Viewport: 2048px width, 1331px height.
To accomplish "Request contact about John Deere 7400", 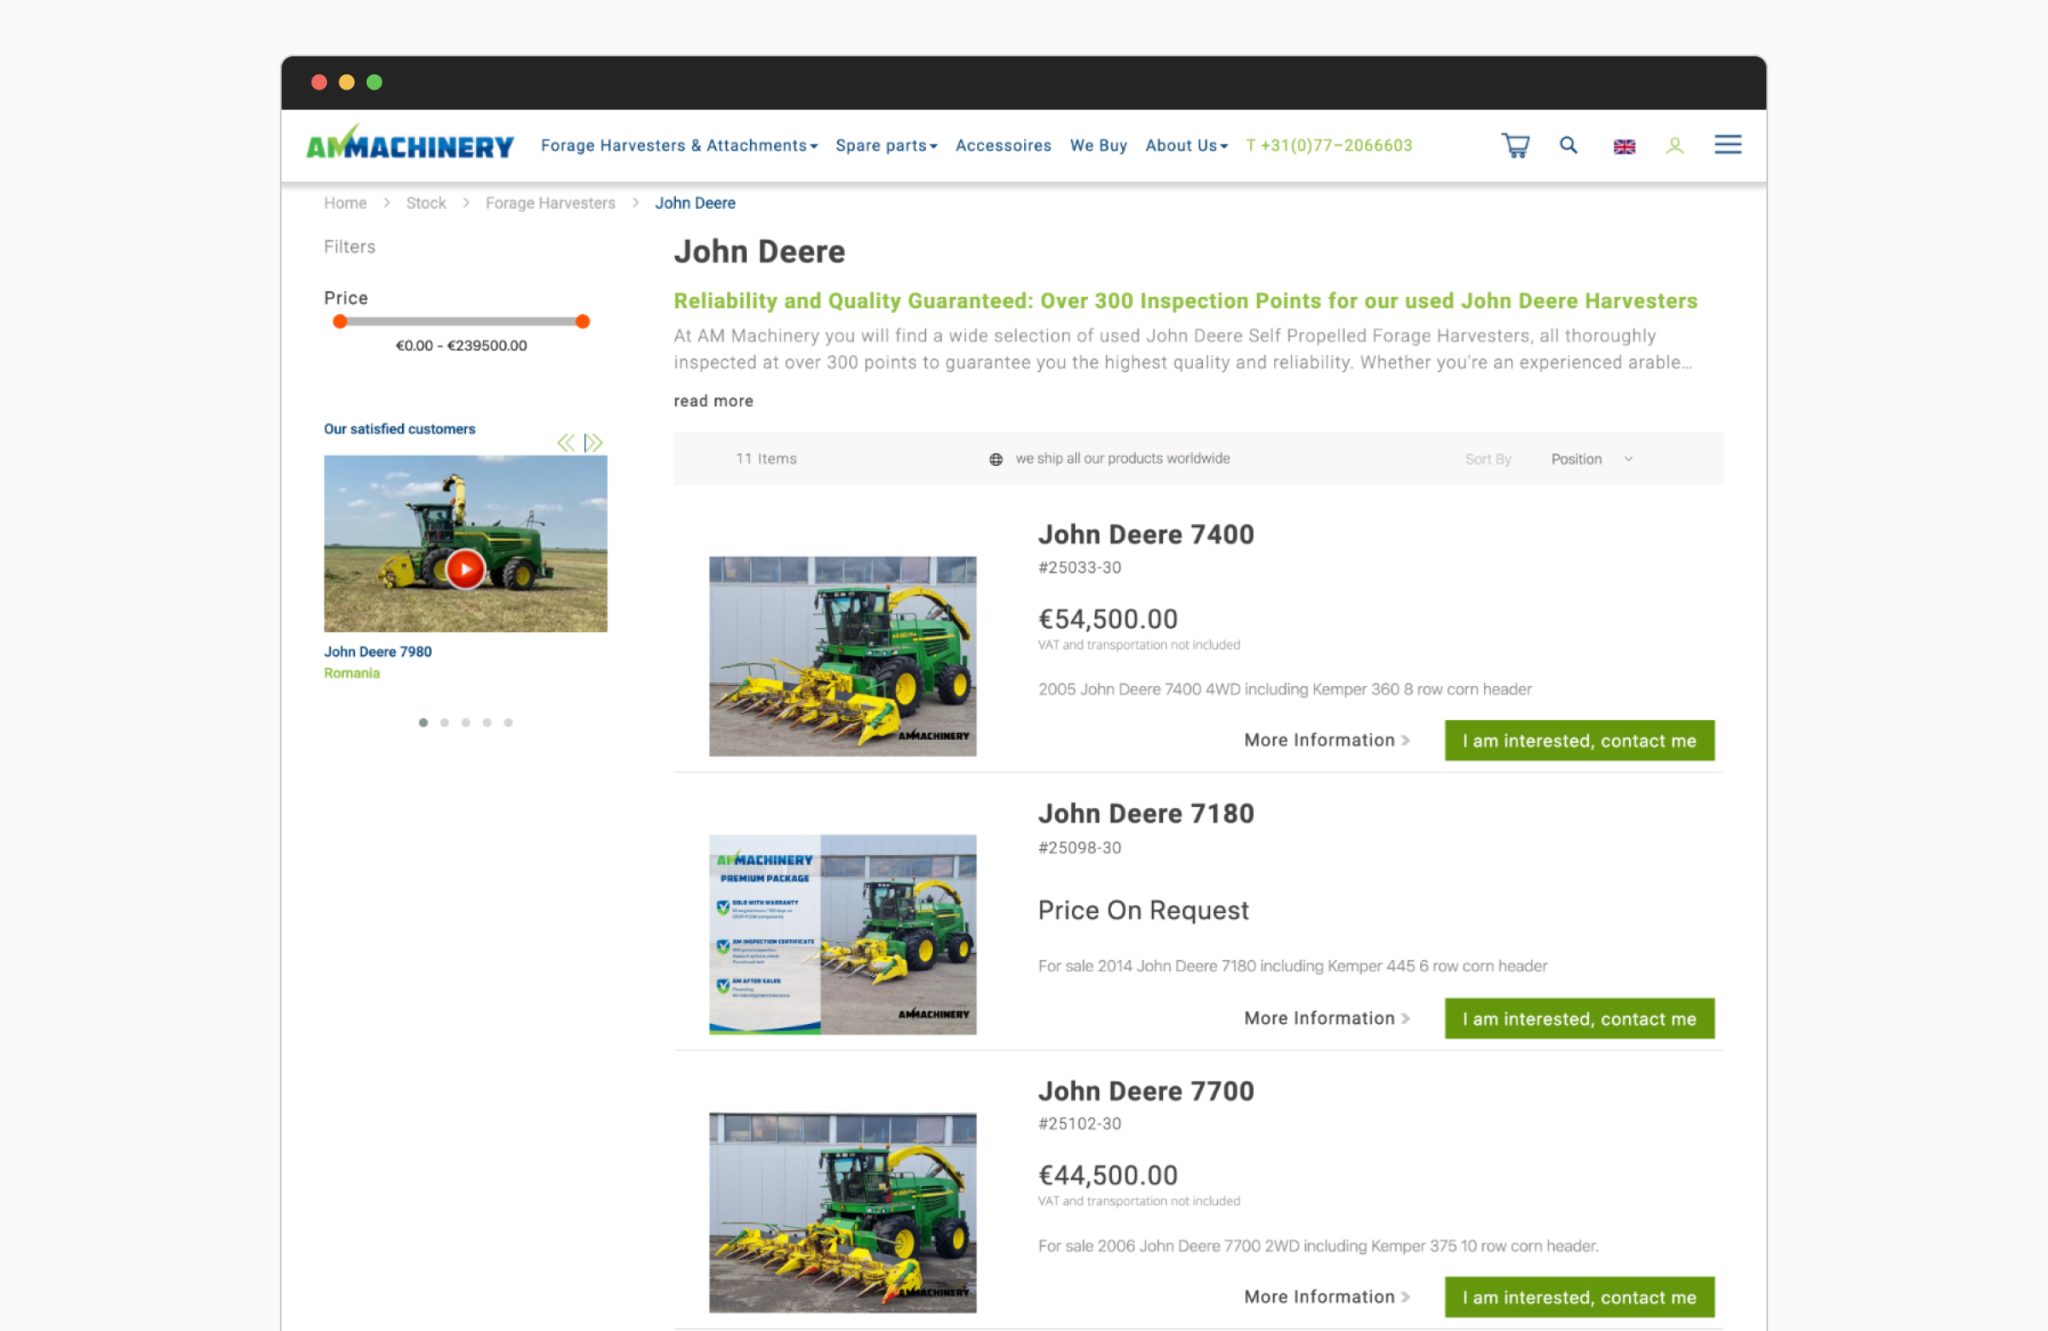I will pyautogui.click(x=1579, y=740).
